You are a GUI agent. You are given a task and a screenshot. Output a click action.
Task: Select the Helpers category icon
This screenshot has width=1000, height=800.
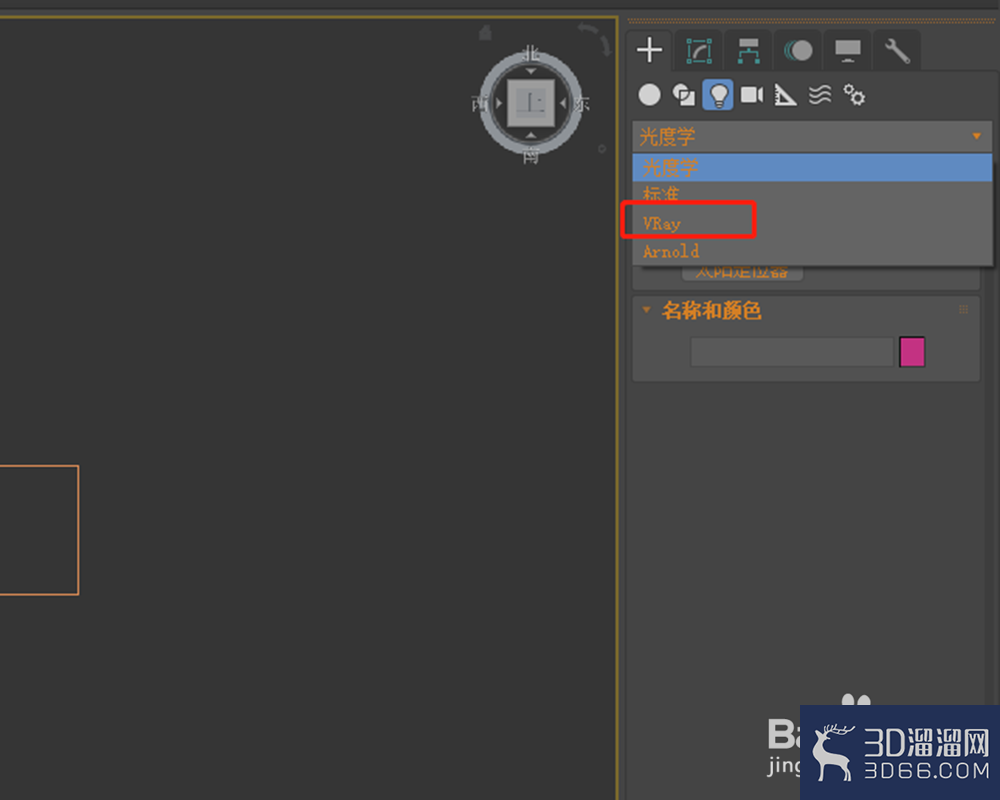tap(785, 95)
